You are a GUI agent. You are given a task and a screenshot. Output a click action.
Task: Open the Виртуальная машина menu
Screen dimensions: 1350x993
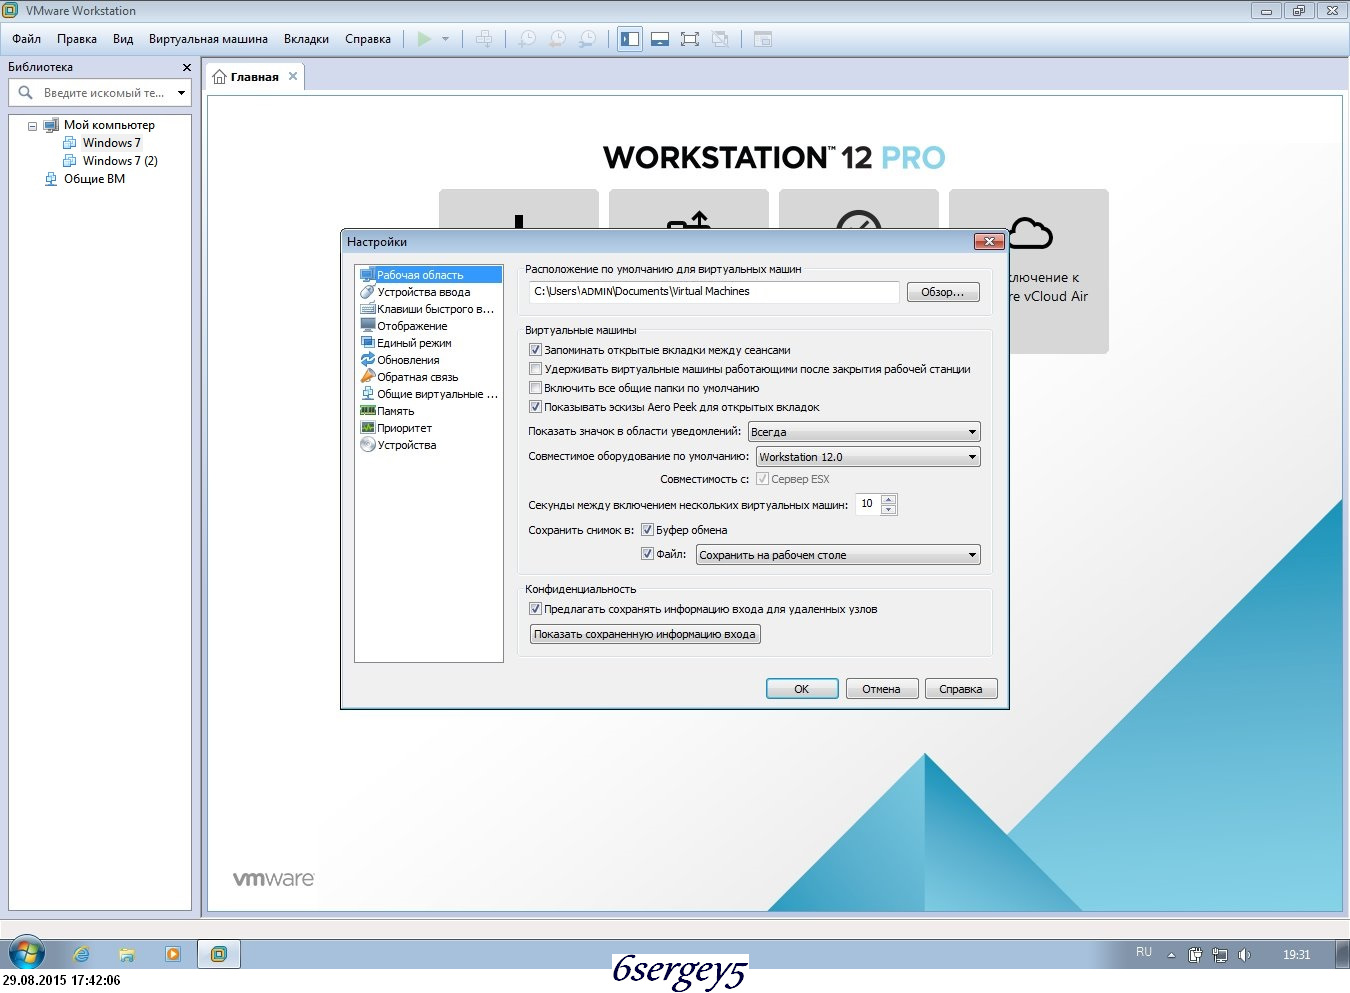(x=208, y=39)
